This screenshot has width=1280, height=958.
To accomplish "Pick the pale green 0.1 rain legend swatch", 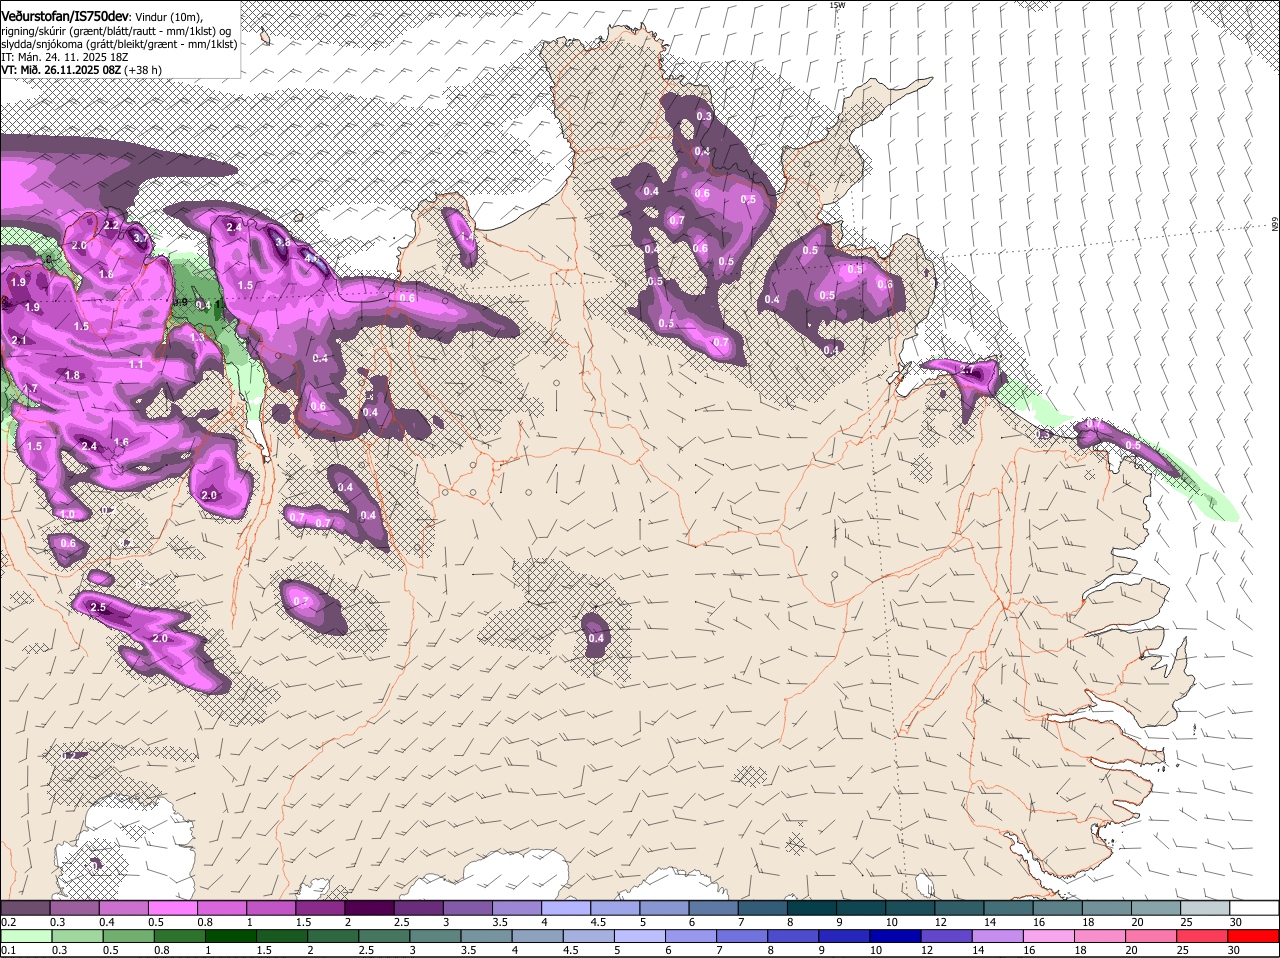I will pyautogui.click(x=25, y=936).
